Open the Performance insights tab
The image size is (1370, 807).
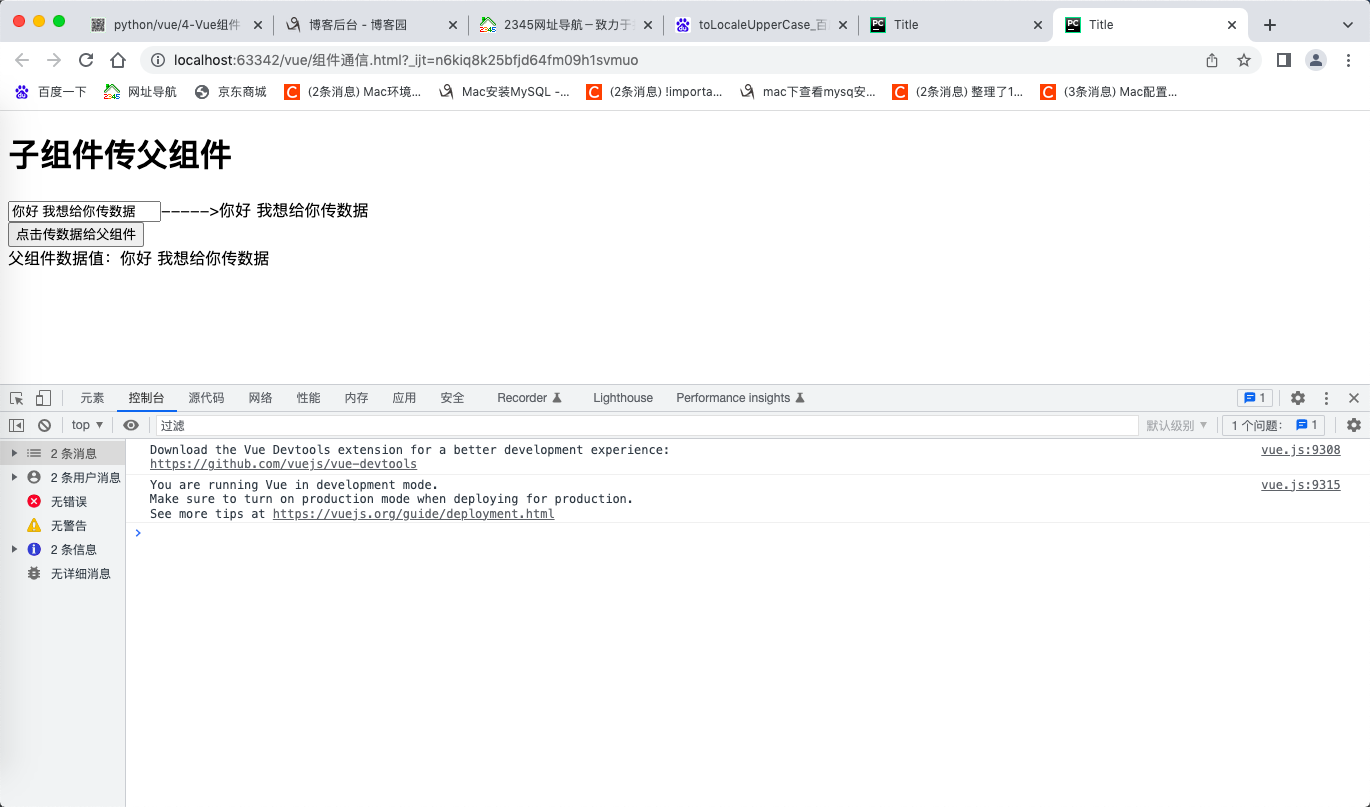(741, 398)
